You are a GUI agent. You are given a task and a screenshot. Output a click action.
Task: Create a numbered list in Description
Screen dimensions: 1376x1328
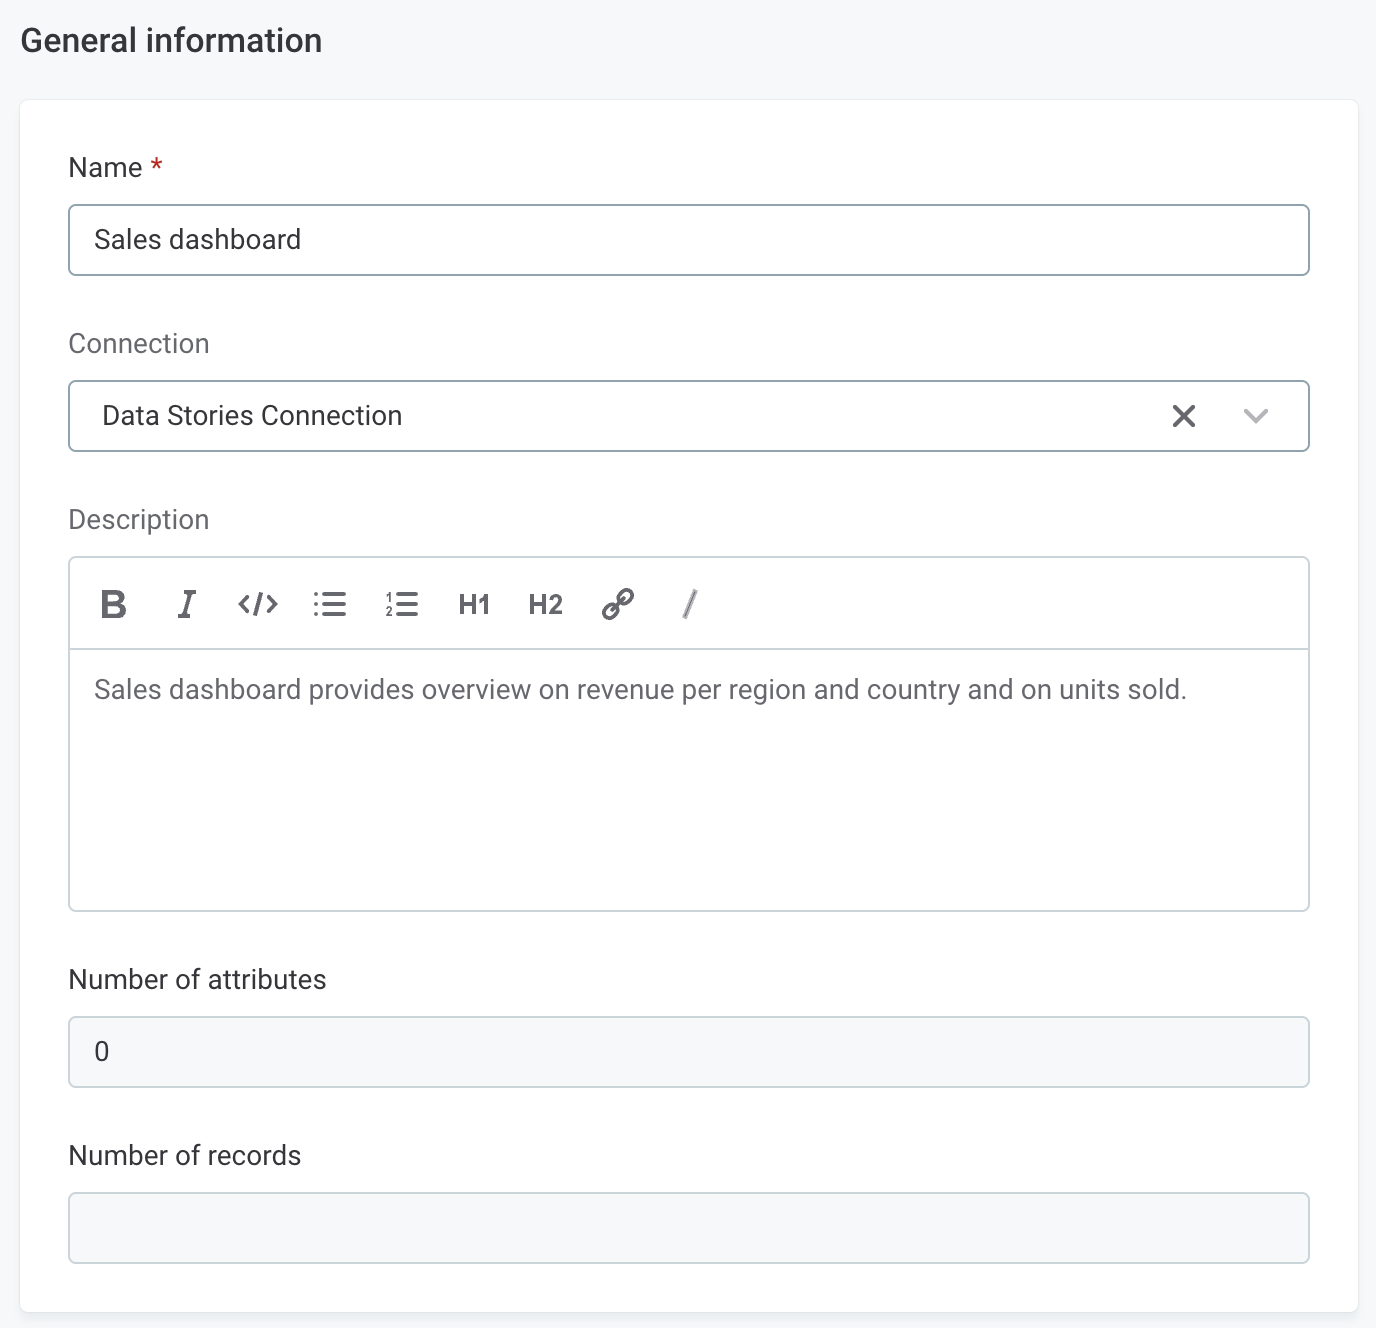402,604
